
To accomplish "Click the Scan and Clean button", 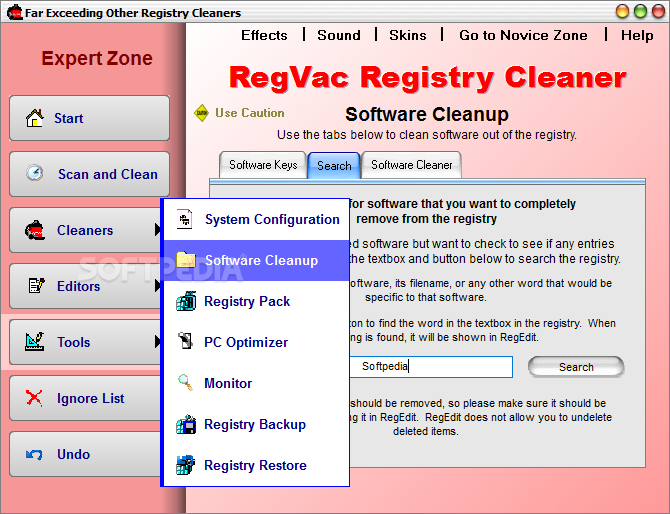I will pos(89,174).
